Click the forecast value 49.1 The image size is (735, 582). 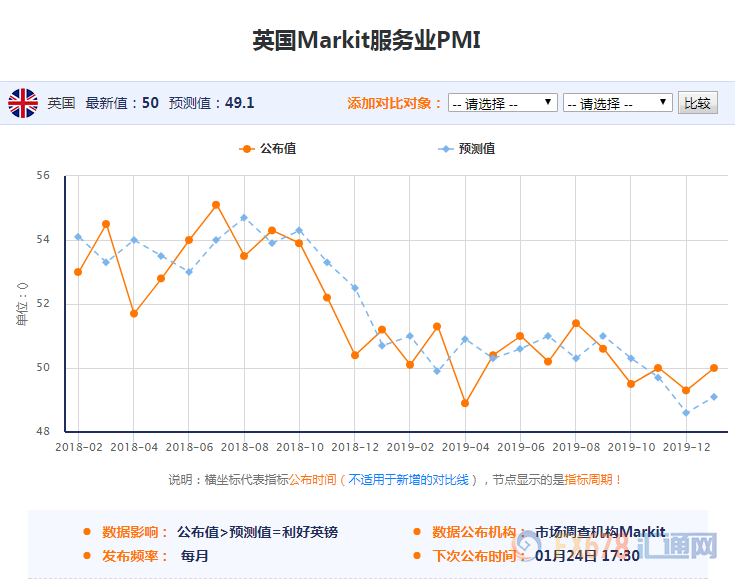pos(240,103)
